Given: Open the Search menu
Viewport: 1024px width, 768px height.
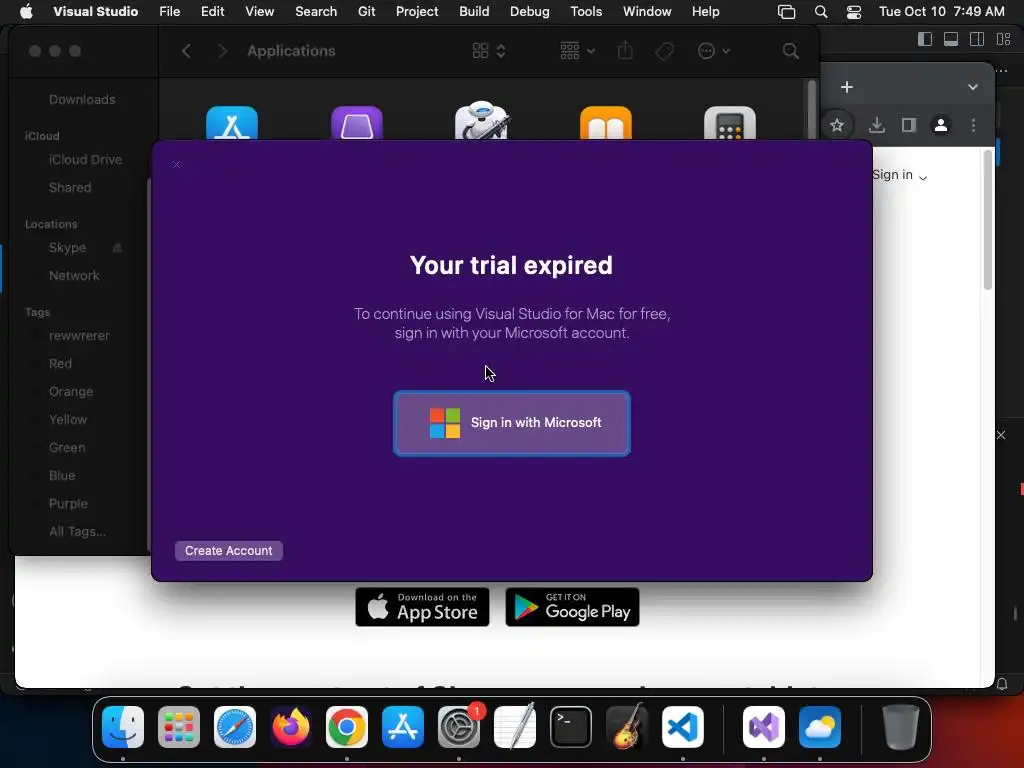Looking at the screenshot, I should (316, 12).
